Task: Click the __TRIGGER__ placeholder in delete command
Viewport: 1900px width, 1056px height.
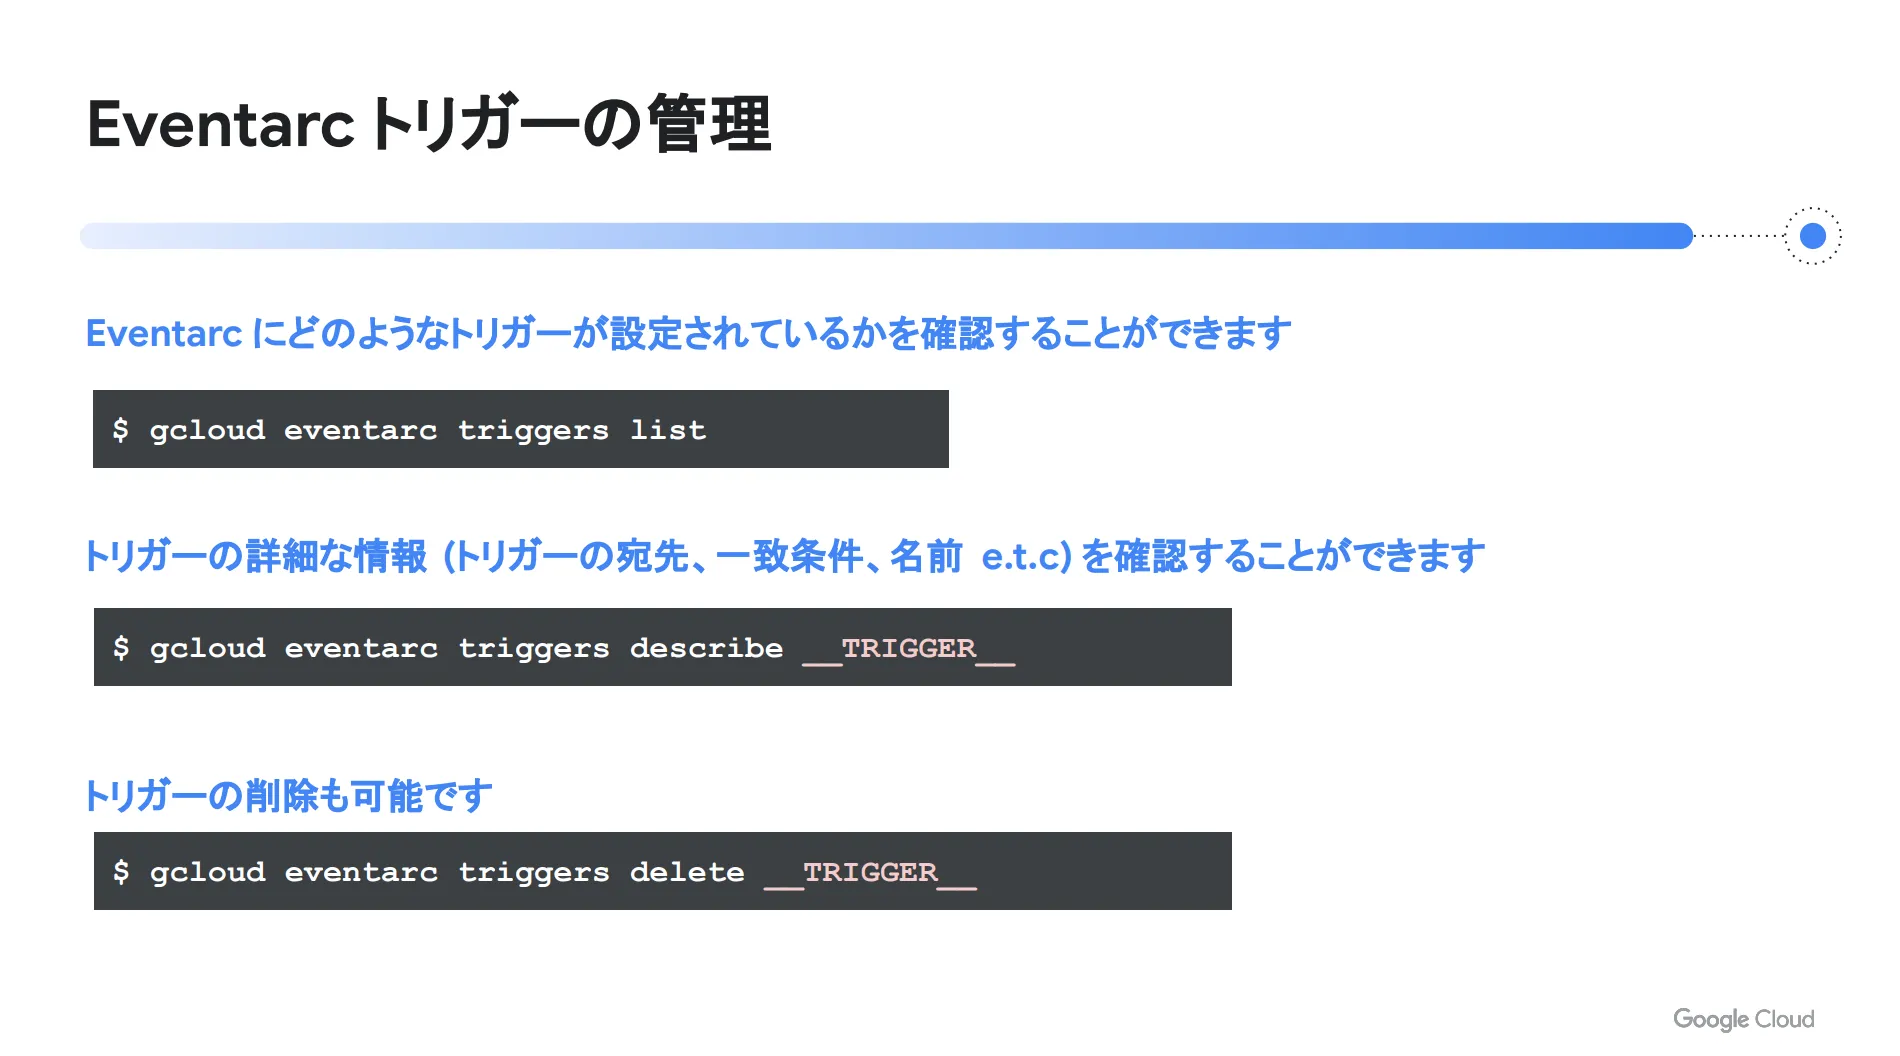Action: pos(870,873)
